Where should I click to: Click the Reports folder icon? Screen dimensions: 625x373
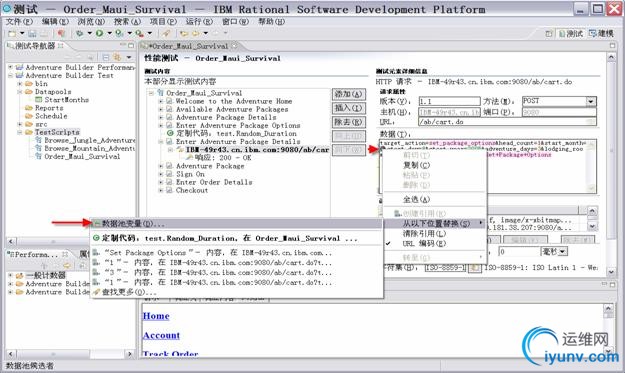click(29, 108)
